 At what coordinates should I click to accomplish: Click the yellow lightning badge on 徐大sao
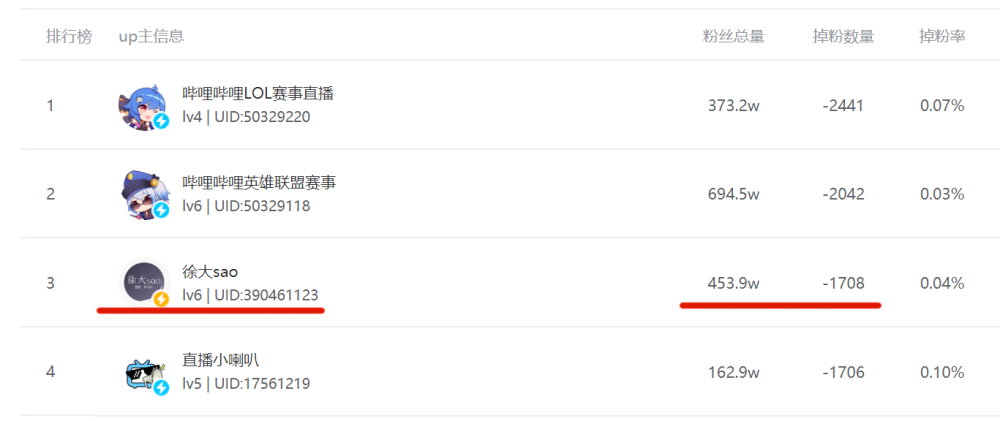[161, 298]
